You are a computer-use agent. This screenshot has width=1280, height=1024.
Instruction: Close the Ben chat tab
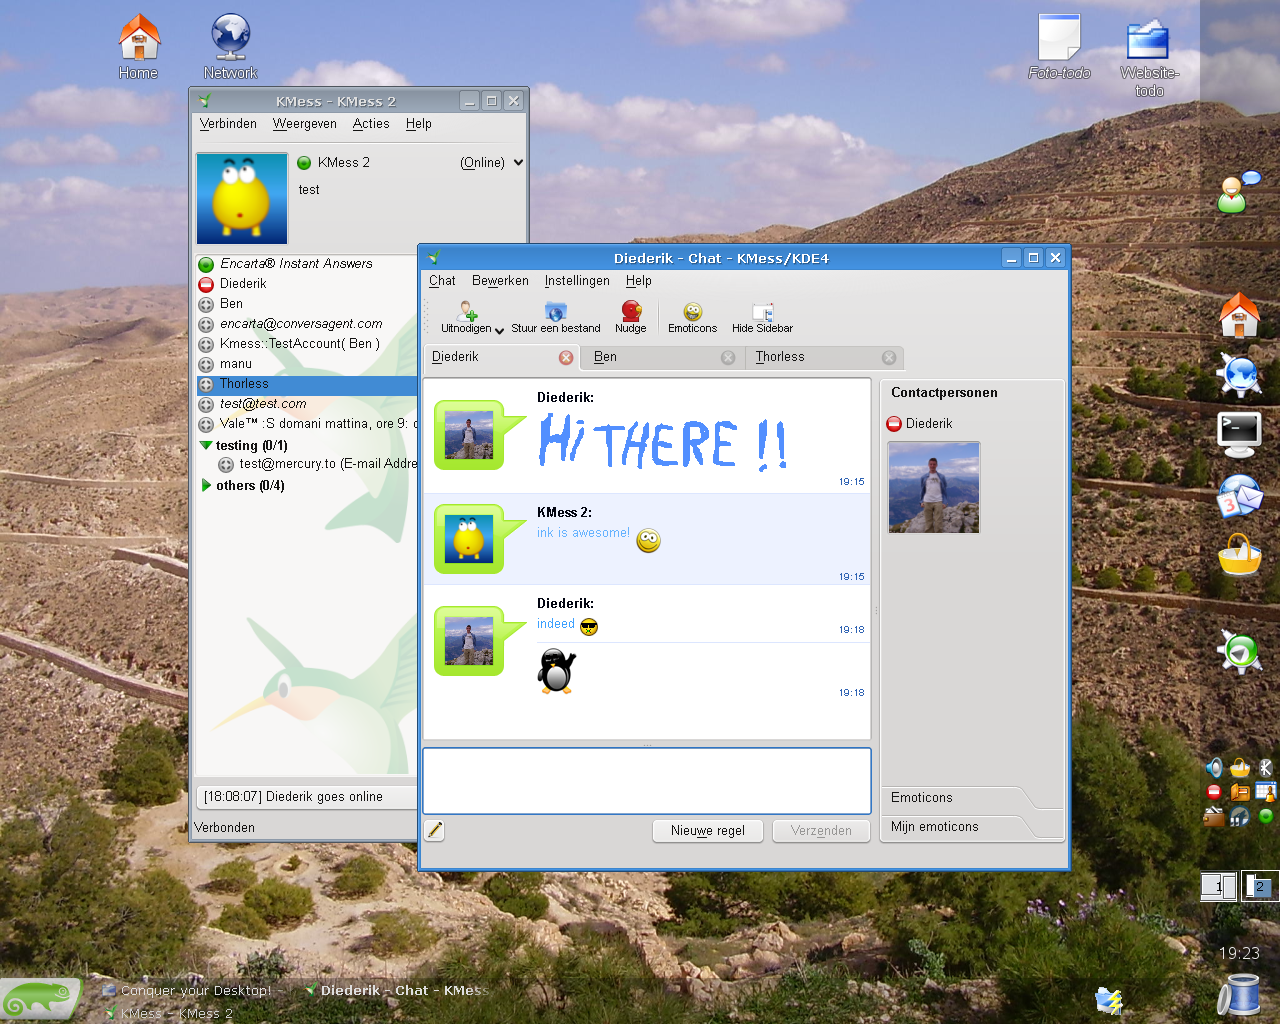[728, 358]
